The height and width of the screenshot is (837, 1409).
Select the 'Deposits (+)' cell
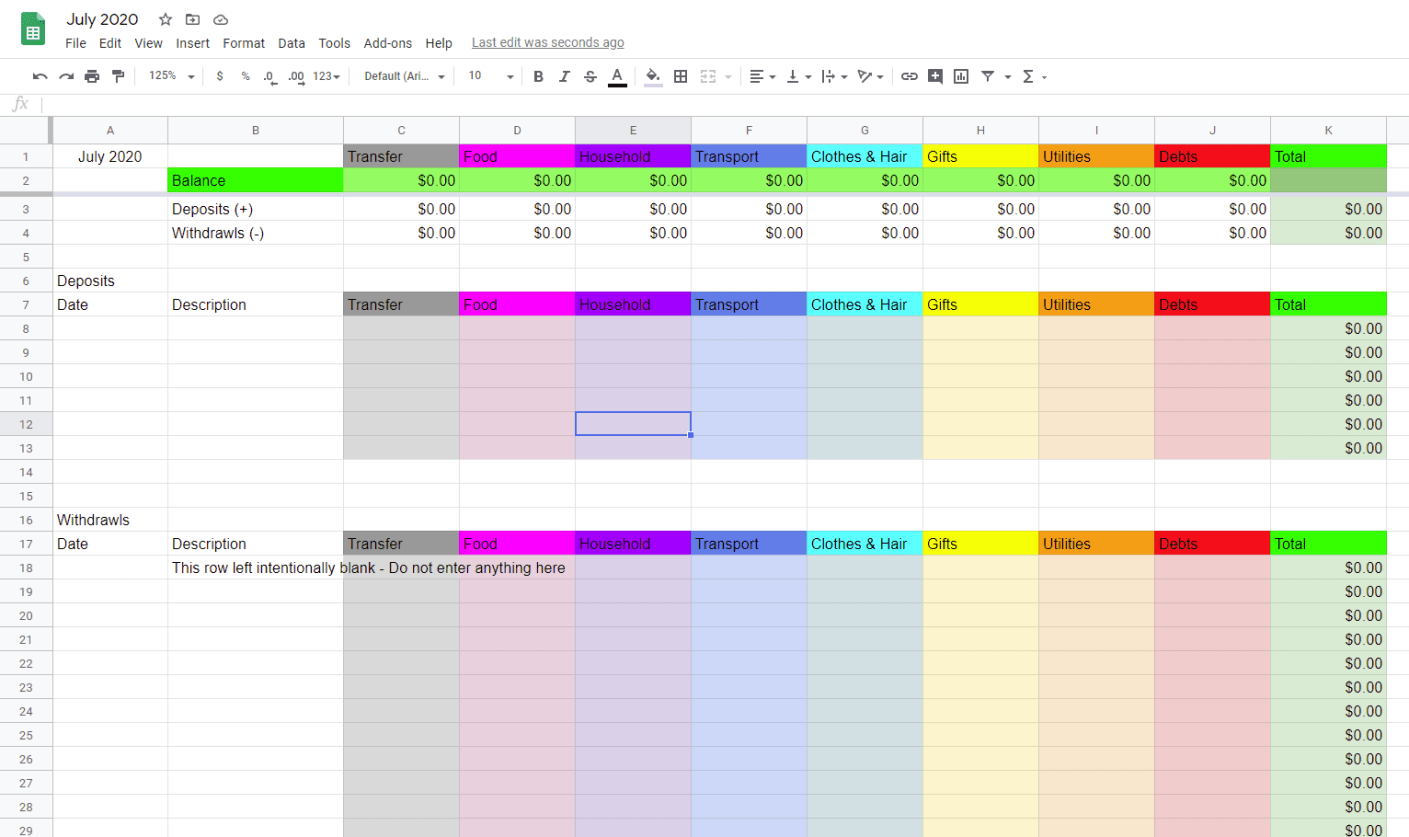tap(256, 209)
